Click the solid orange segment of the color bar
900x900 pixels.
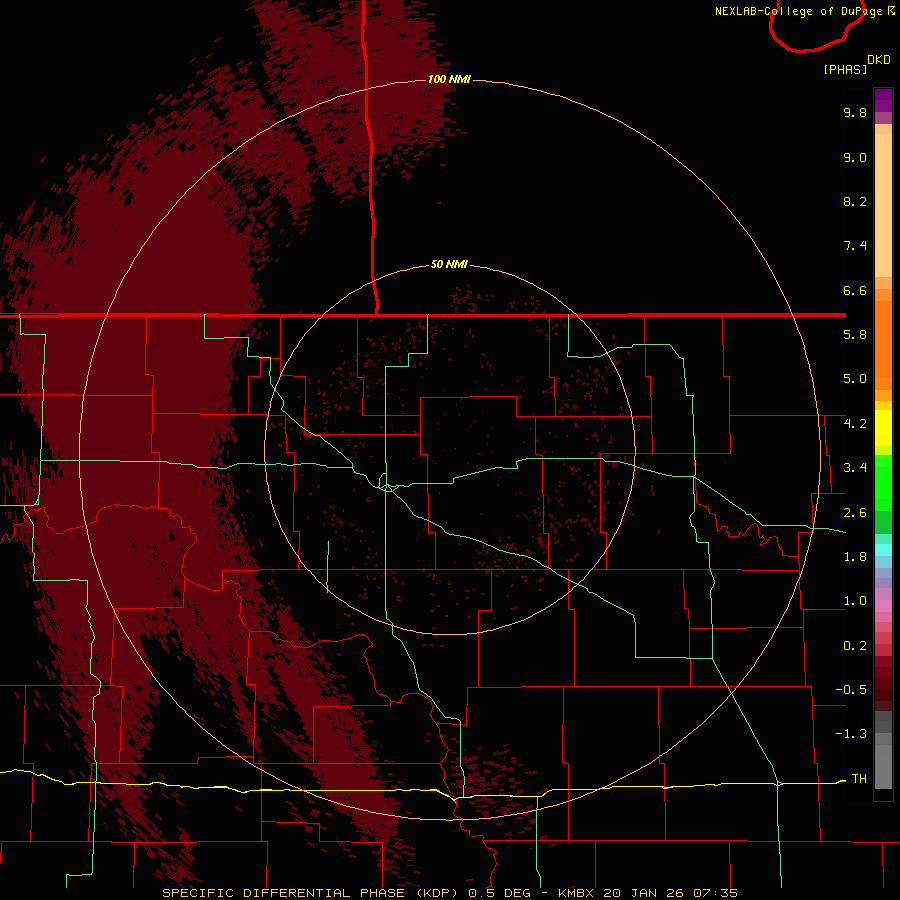click(x=883, y=346)
